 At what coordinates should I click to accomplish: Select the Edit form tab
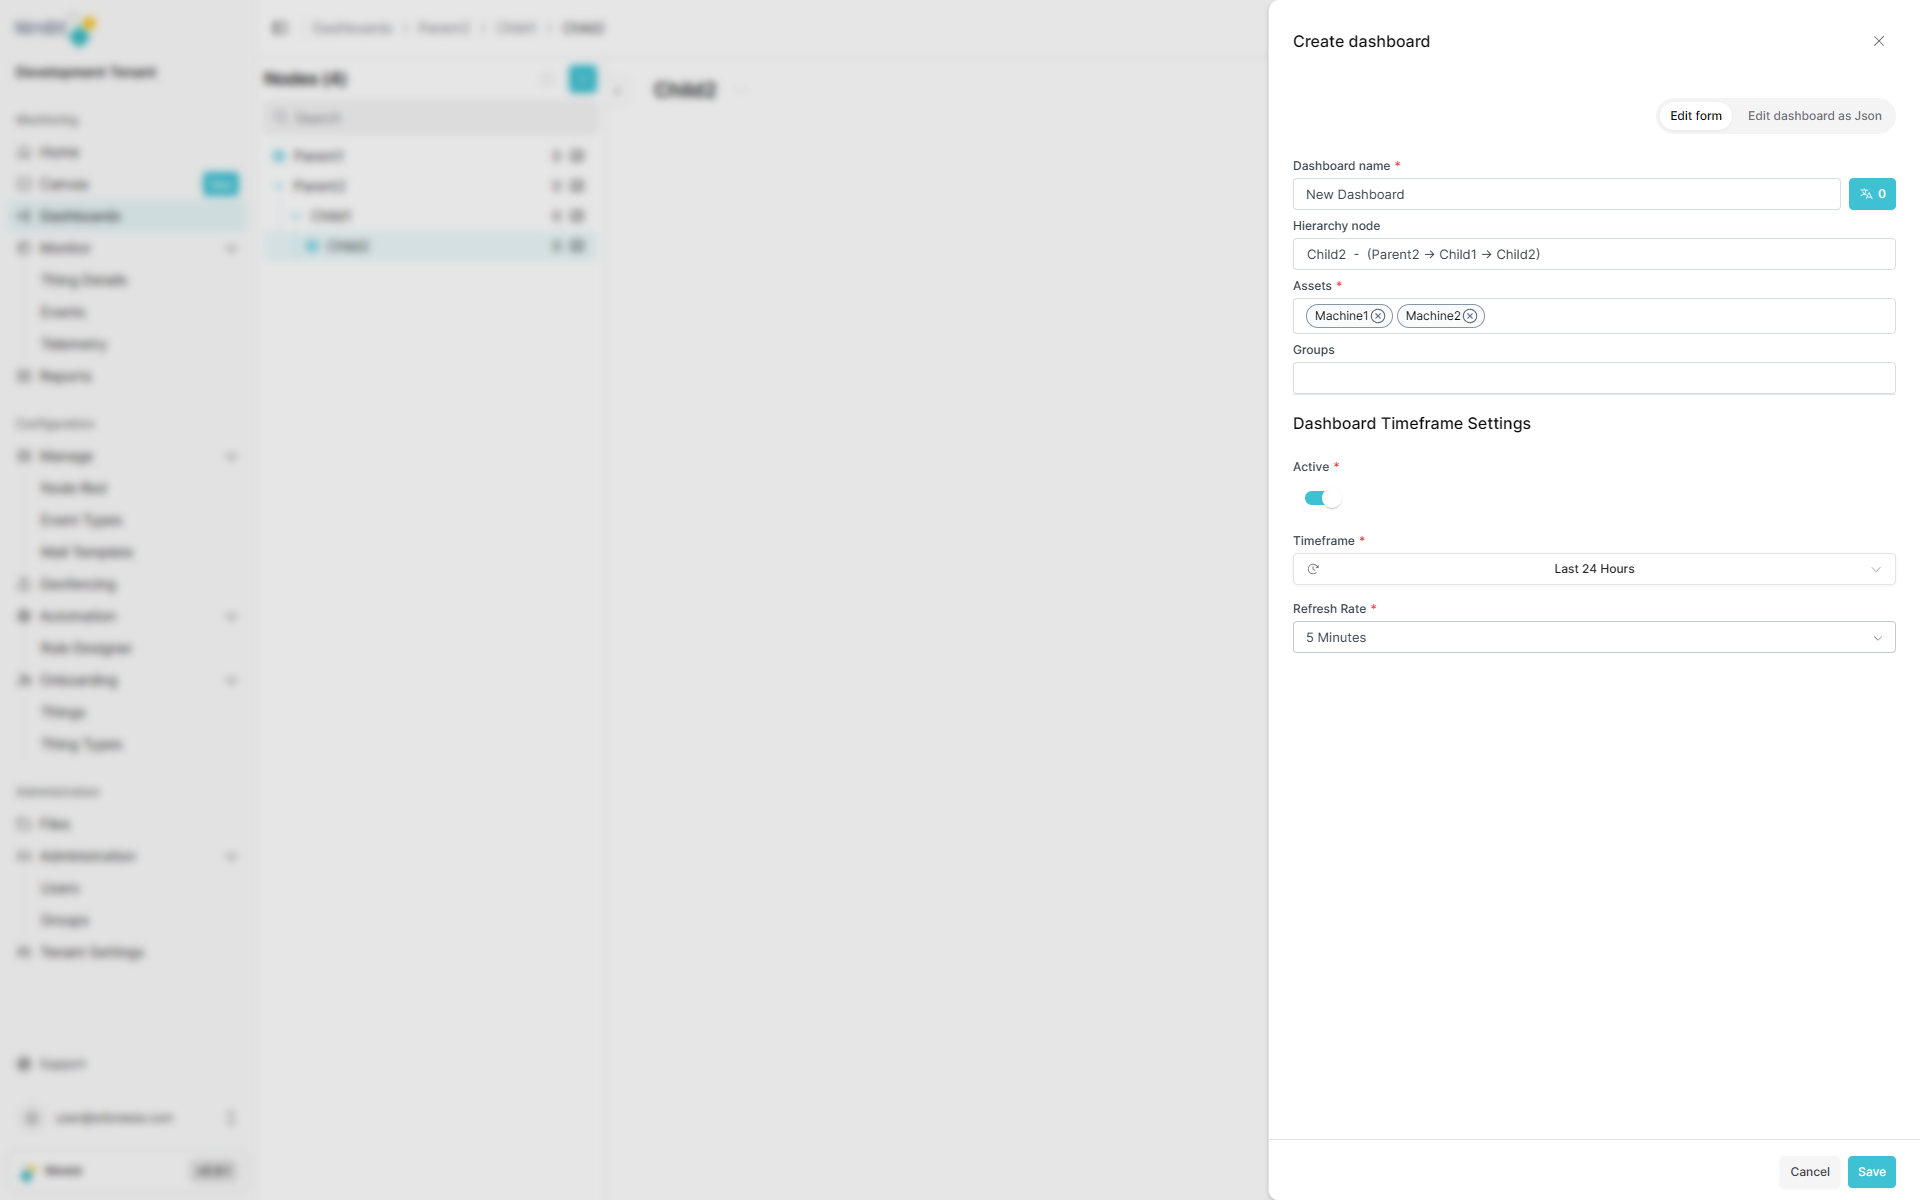coord(1695,115)
